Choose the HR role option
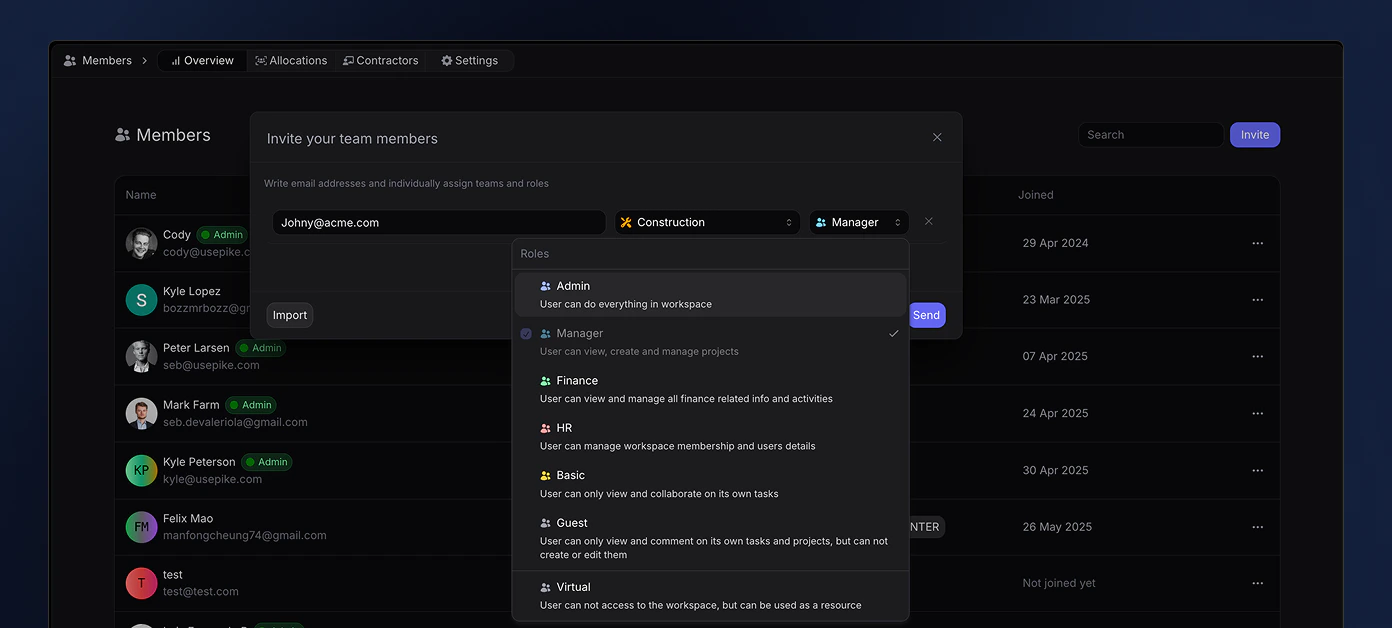The image size is (1392, 628). 711,437
